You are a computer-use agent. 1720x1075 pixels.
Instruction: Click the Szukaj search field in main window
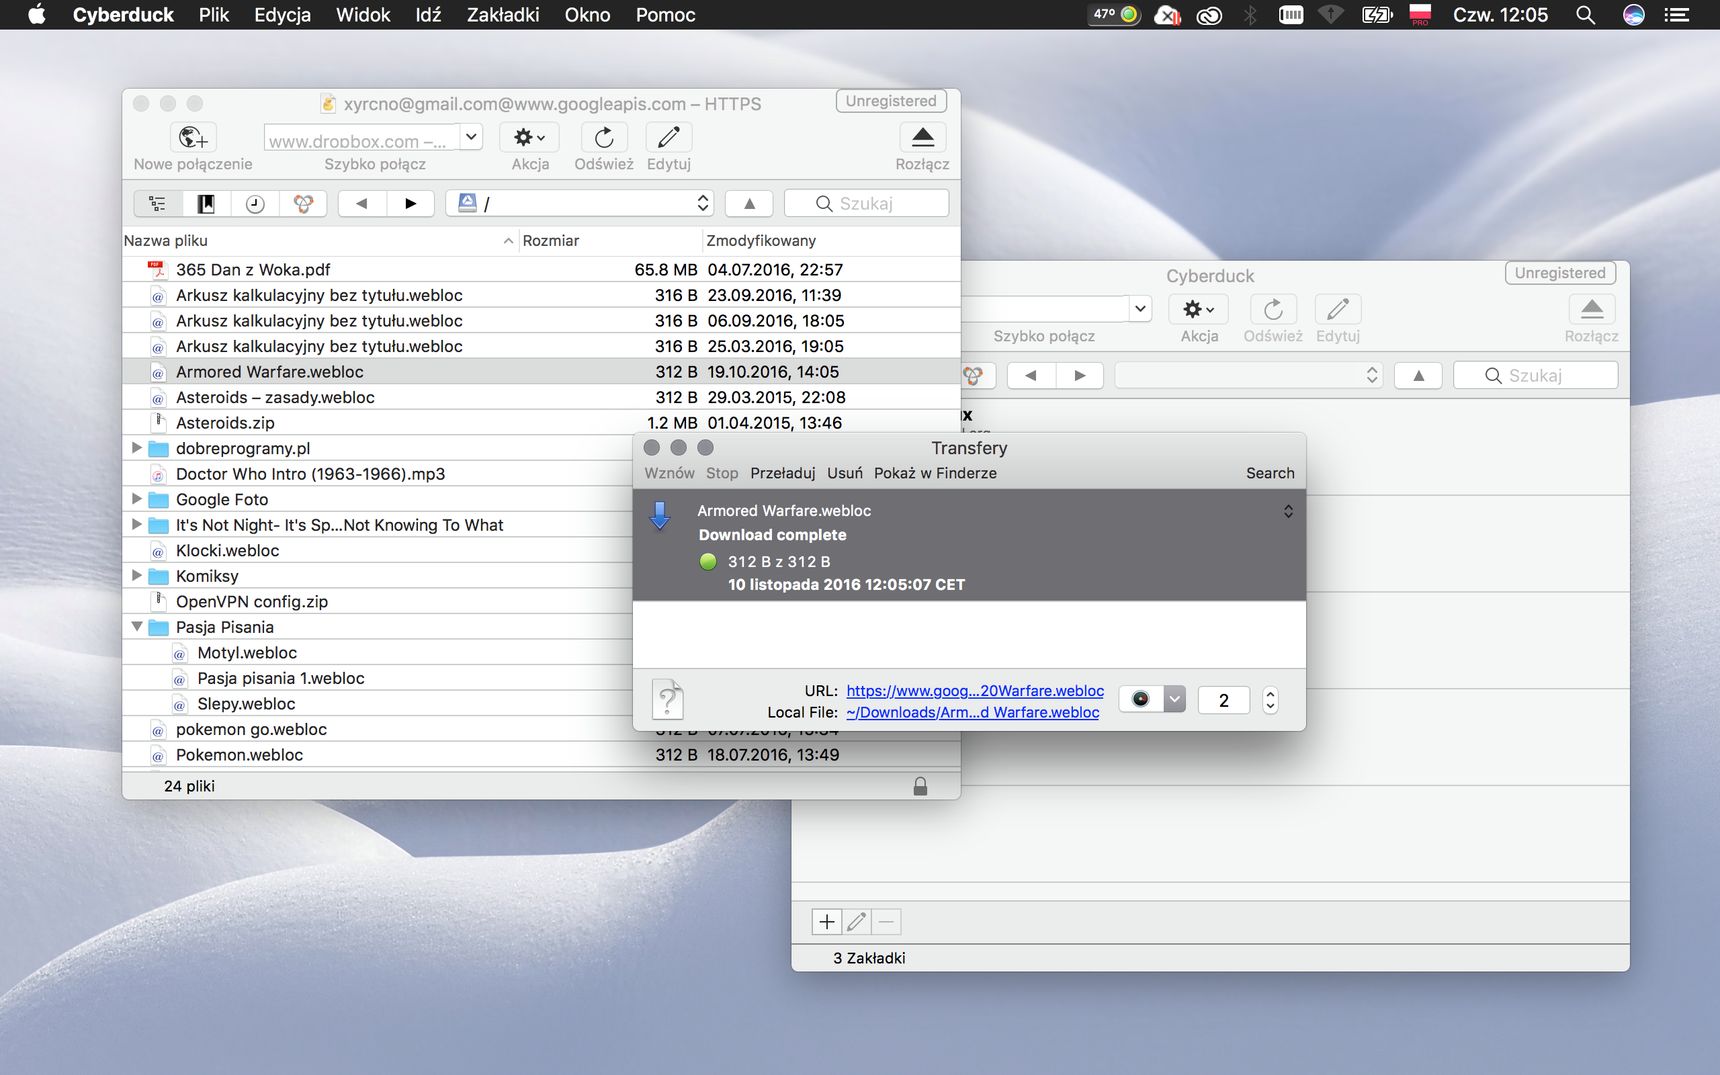point(867,204)
